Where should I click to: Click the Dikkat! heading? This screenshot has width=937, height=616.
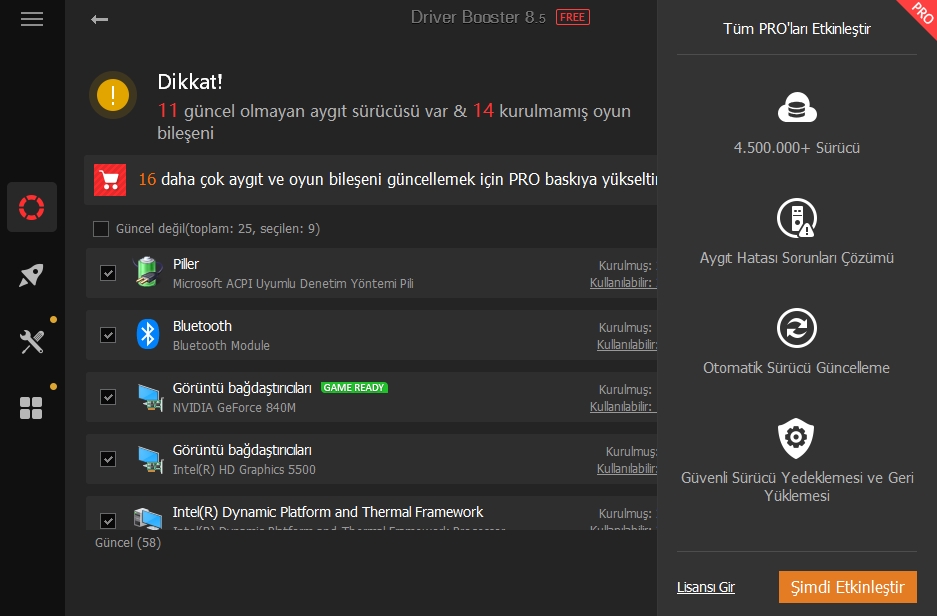(189, 82)
